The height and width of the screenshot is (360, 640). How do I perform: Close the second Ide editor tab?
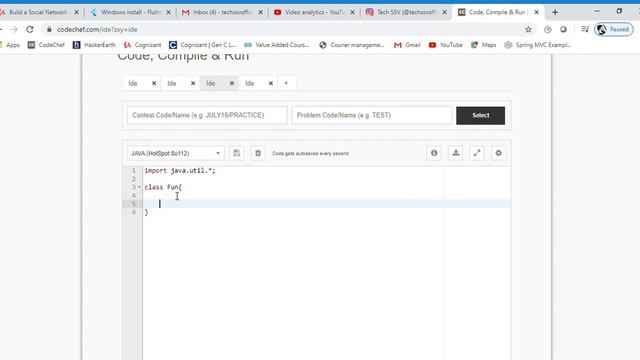point(193,83)
